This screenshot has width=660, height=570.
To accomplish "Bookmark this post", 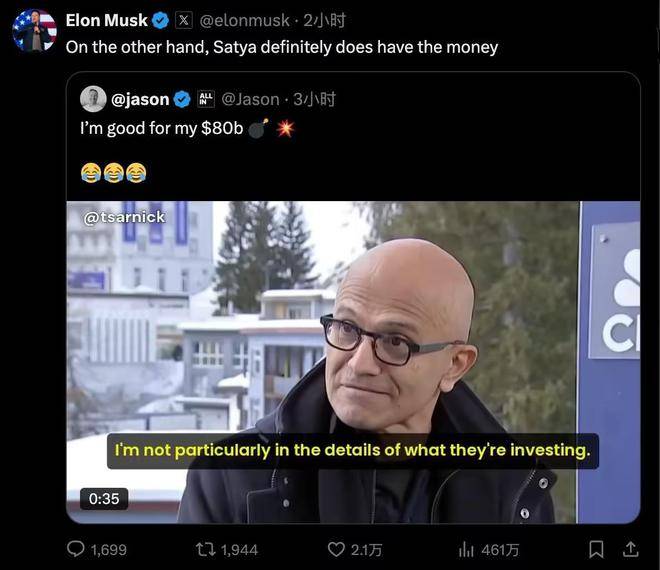I will tap(596, 548).
